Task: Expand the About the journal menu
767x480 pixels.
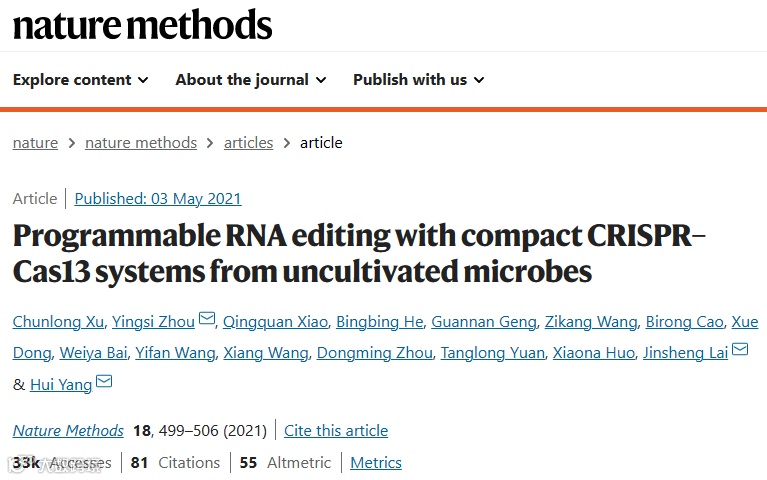Action: coord(251,79)
